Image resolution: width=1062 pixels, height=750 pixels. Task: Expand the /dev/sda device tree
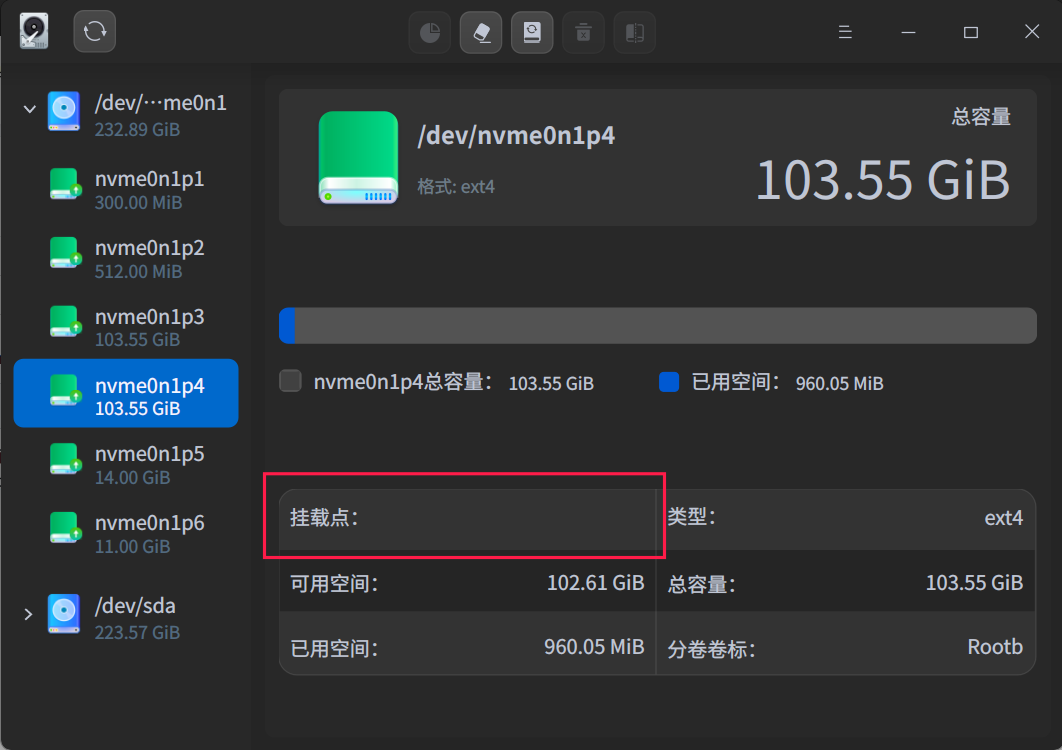(28, 614)
